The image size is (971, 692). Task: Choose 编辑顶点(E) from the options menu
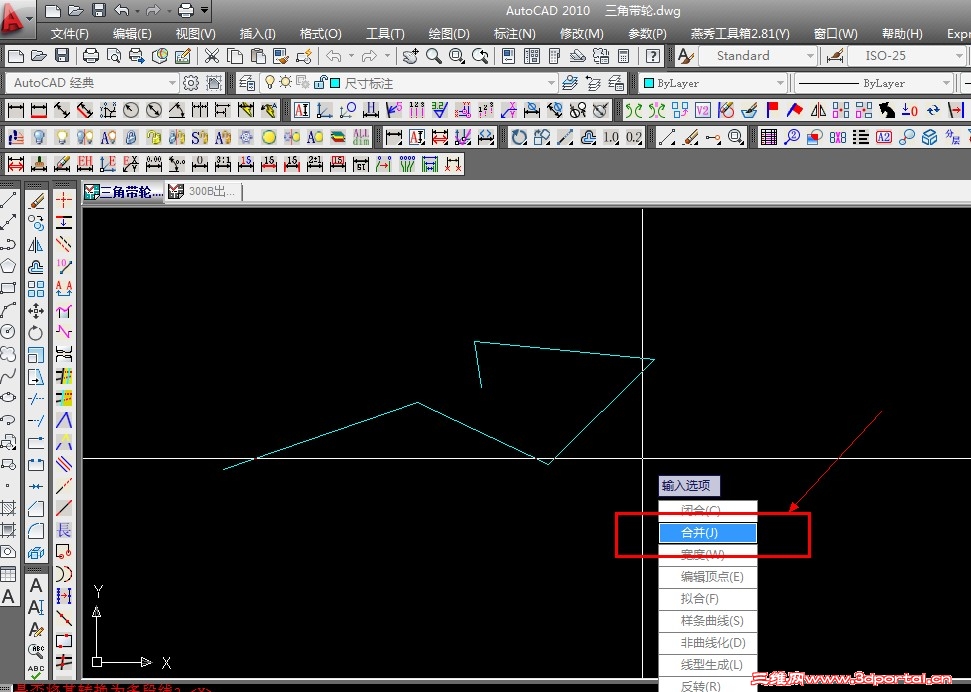click(x=708, y=577)
